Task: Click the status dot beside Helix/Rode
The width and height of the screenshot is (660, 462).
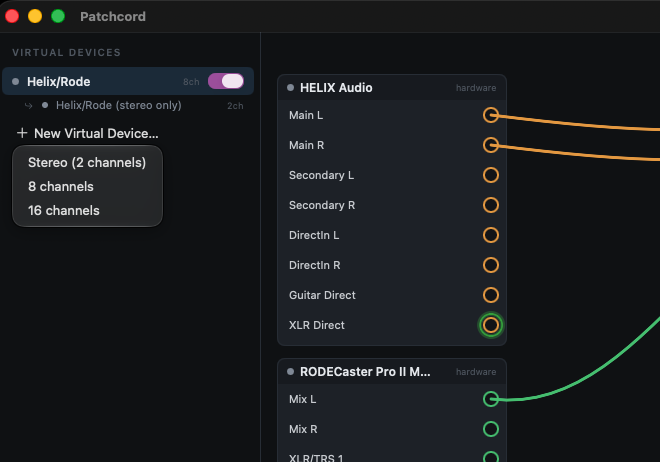Action: pos(16,81)
